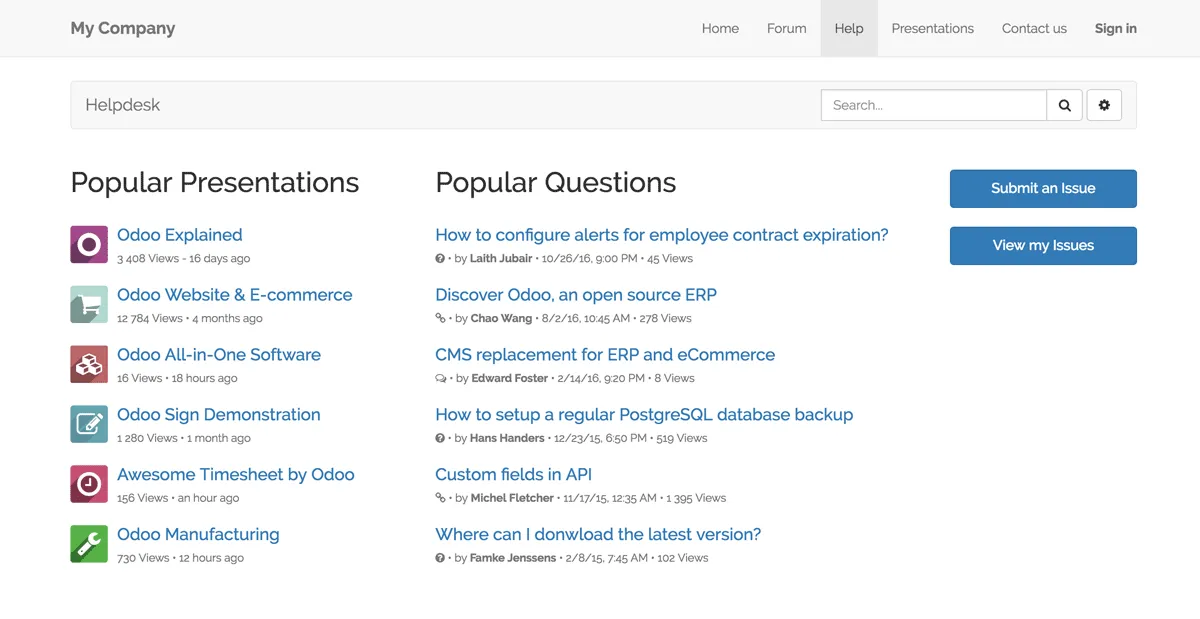Click the magnifying glass search icon
Screen dimensions: 1200x619
point(1064,104)
